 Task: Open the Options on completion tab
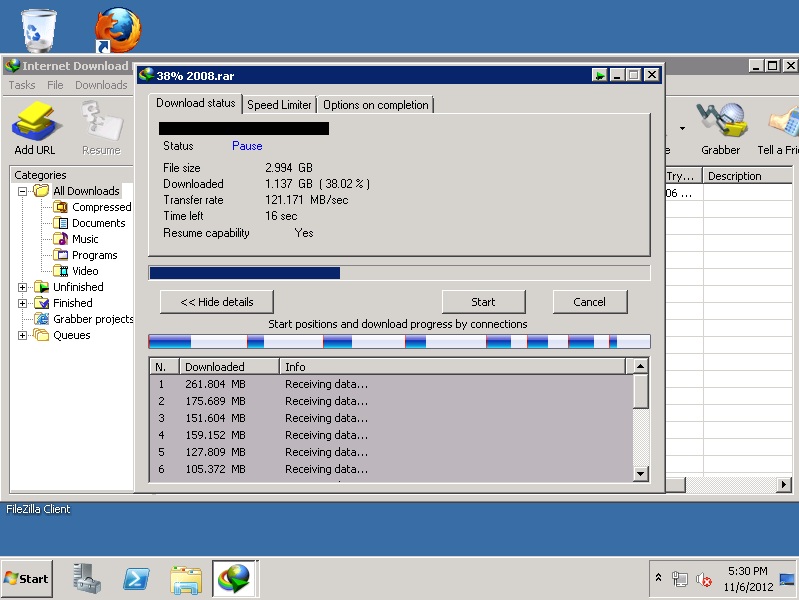(x=375, y=105)
